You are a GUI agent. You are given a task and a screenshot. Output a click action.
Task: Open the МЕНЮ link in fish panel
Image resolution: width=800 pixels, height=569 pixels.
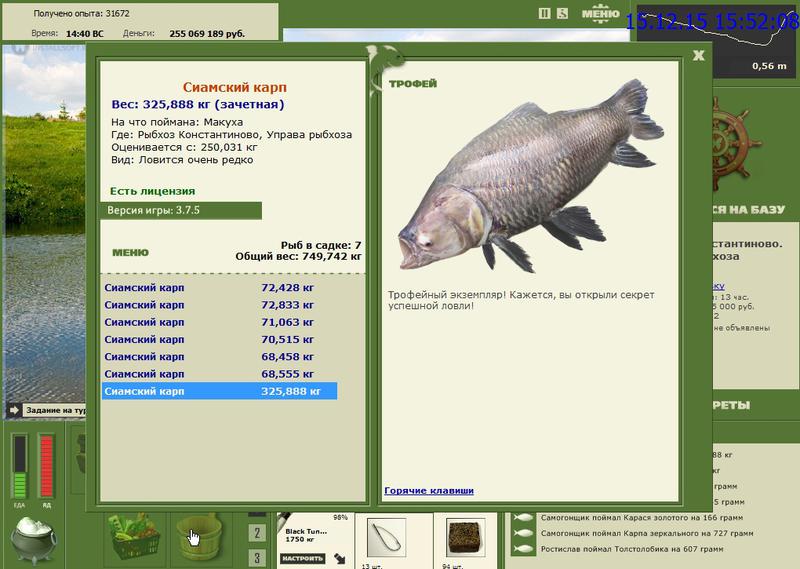pos(131,253)
